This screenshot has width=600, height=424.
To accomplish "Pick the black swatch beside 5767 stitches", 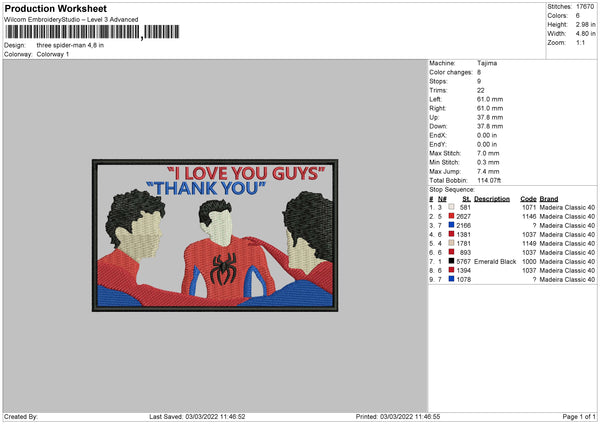I will coord(452,261).
